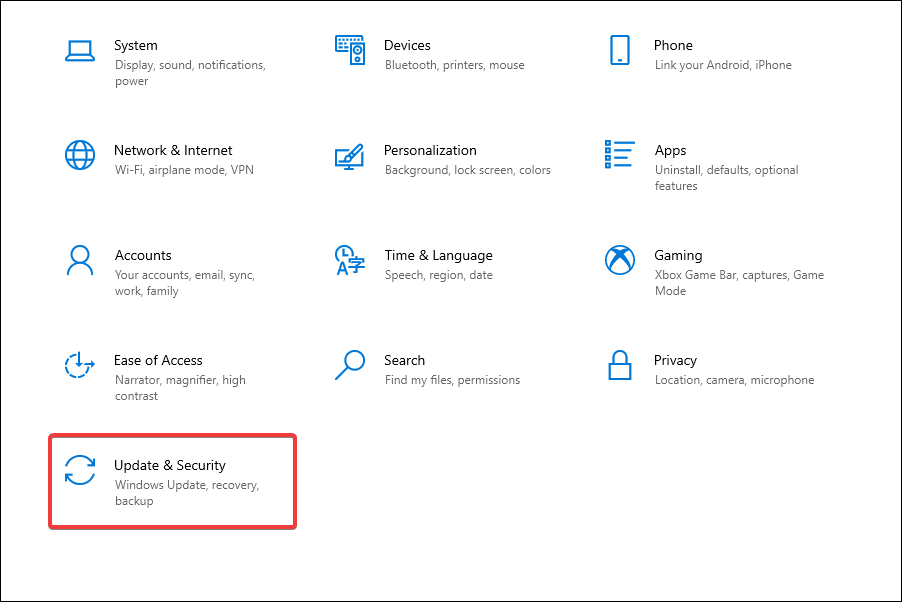
Task: Click the Time & Language clock icon
Action: 350,260
